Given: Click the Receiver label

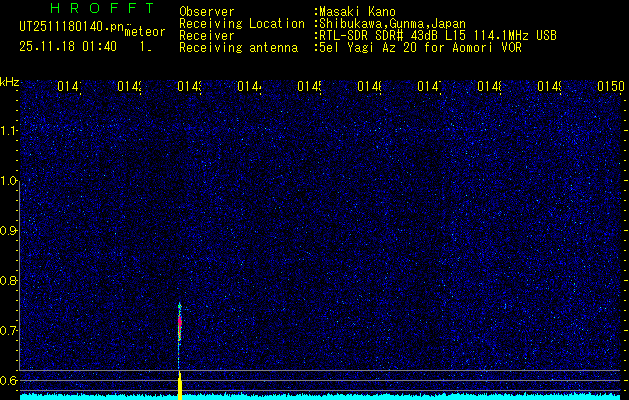Looking at the screenshot, I should click(207, 36).
